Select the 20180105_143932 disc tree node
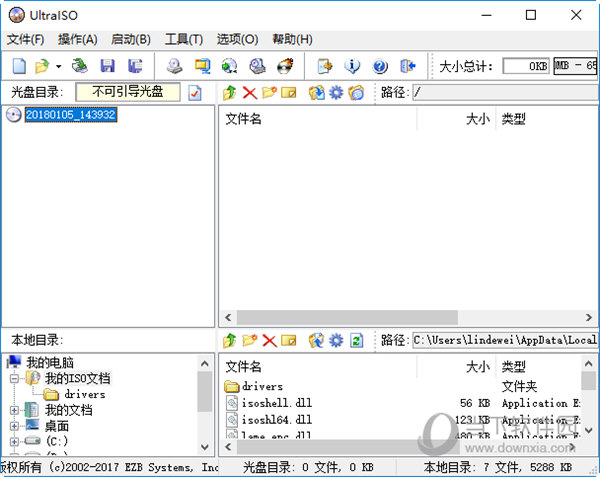This screenshot has height=477, width=600. coord(71,114)
